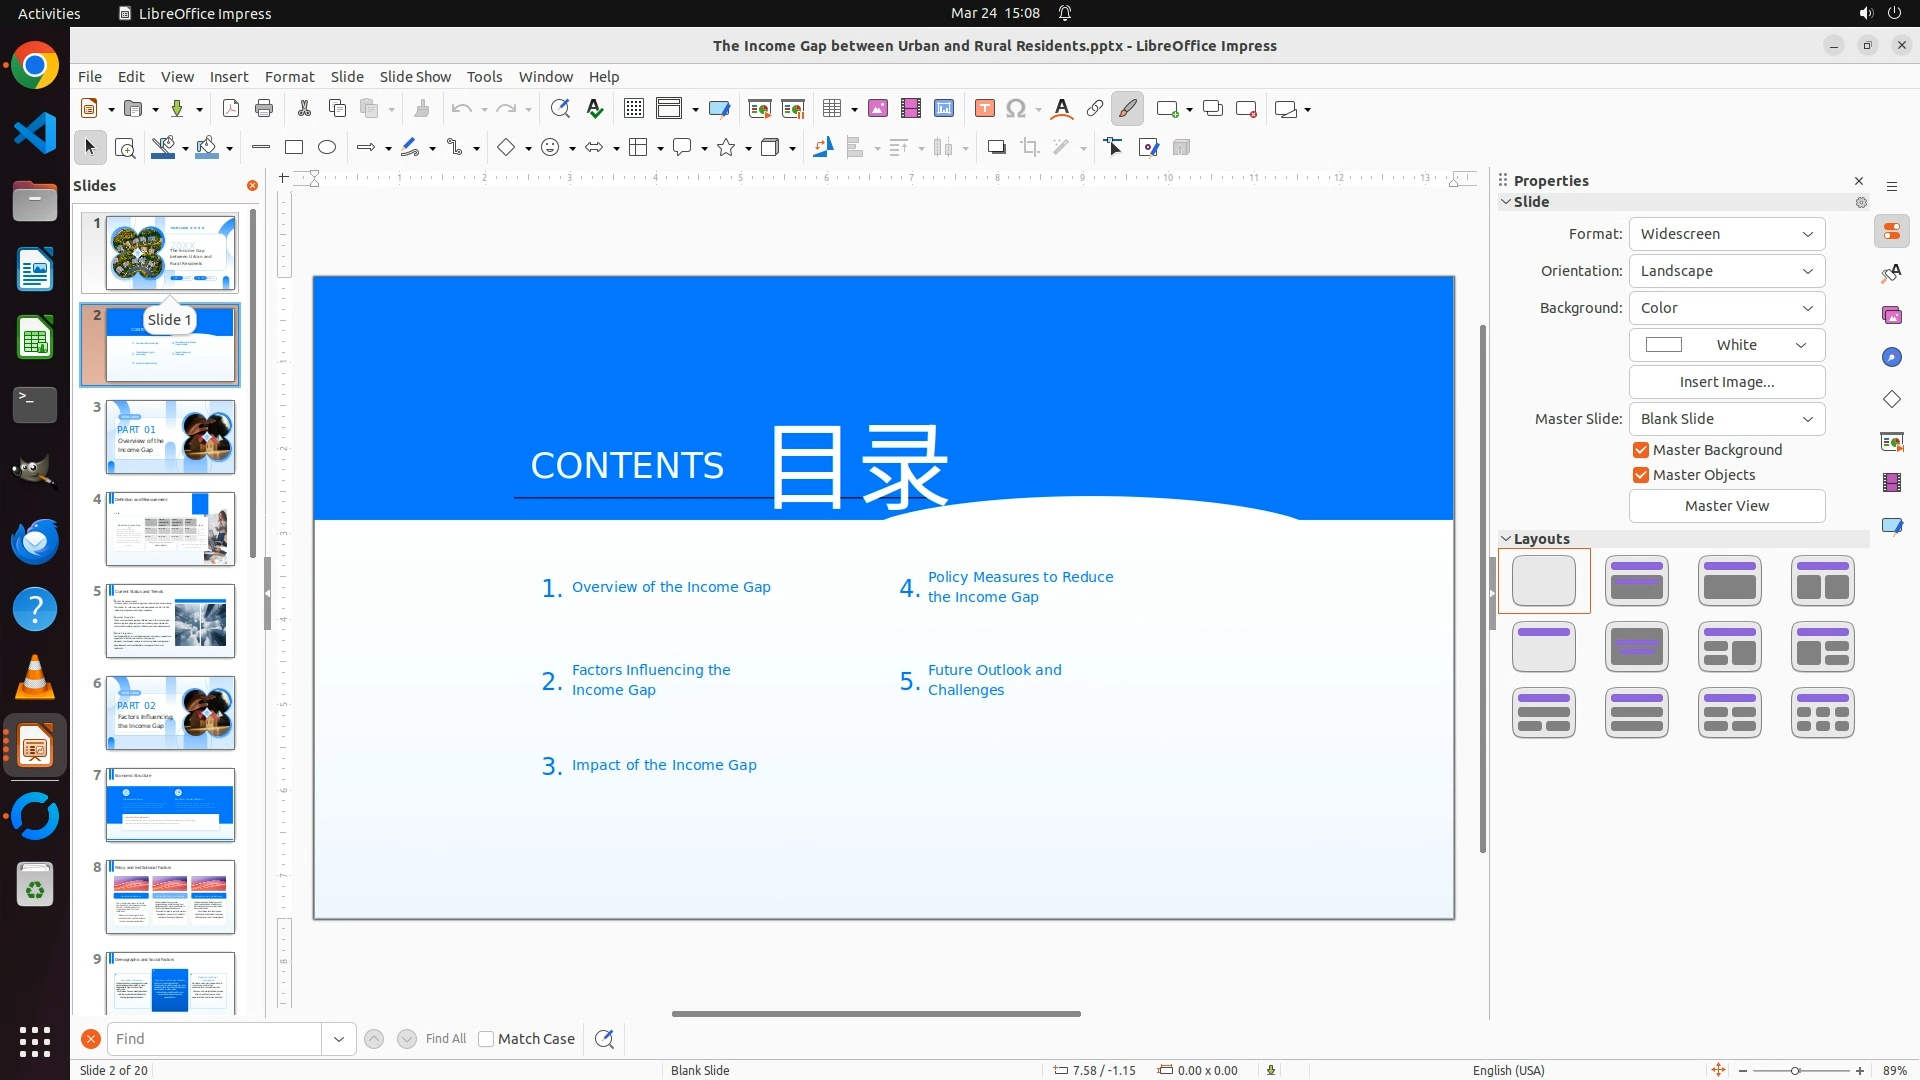This screenshot has width=1920, height=1080.
Task: Open the Master Slide dropdown
Action: pos(1726,419)
